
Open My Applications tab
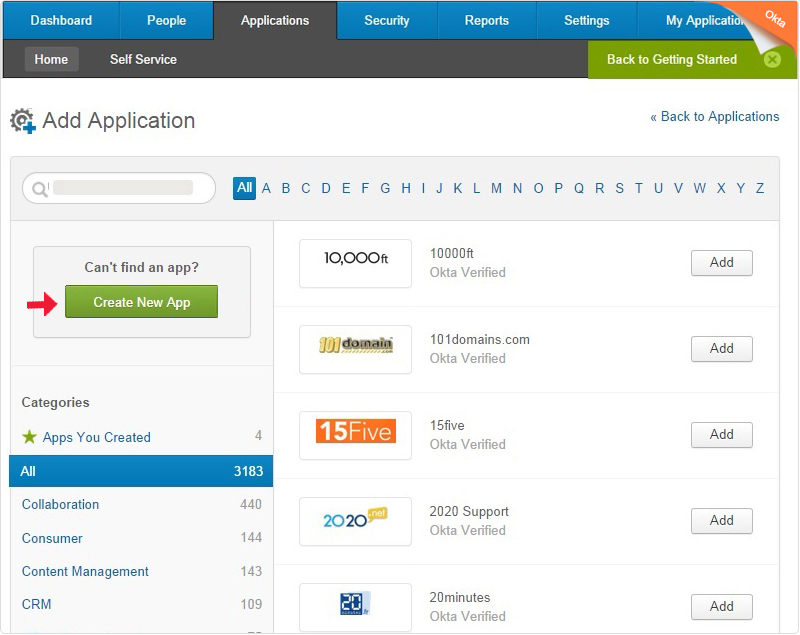pyautogui.click(x=704, y=20)
